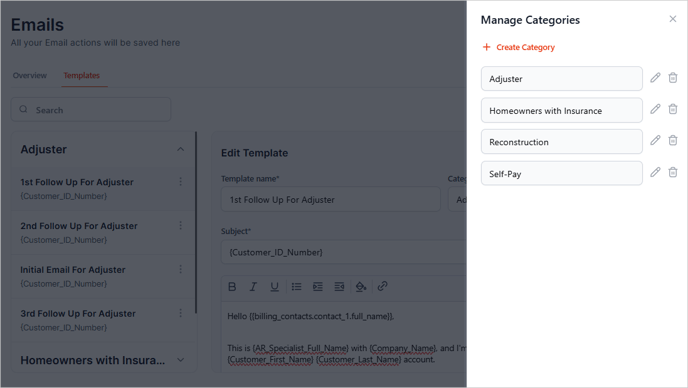This screenshot has height=388, width=688.
Task: Switch to the Templates tab
Action: pos(82,75)
